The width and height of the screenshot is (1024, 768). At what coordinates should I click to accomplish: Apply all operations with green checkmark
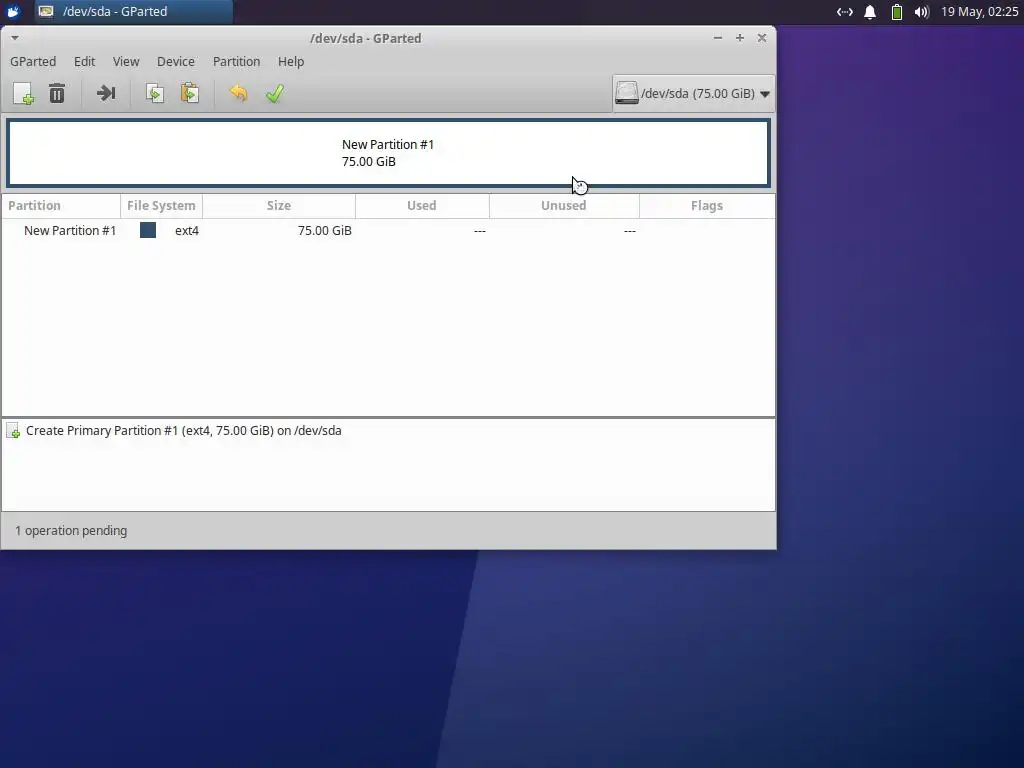pyautogui.click(x=274, y=93)
